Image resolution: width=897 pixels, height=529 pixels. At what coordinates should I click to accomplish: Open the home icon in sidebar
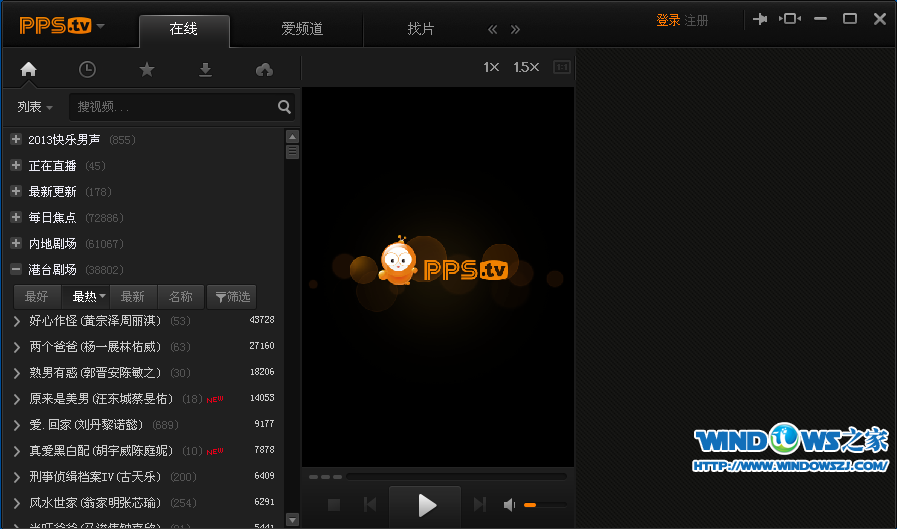[x=28, y=69]
